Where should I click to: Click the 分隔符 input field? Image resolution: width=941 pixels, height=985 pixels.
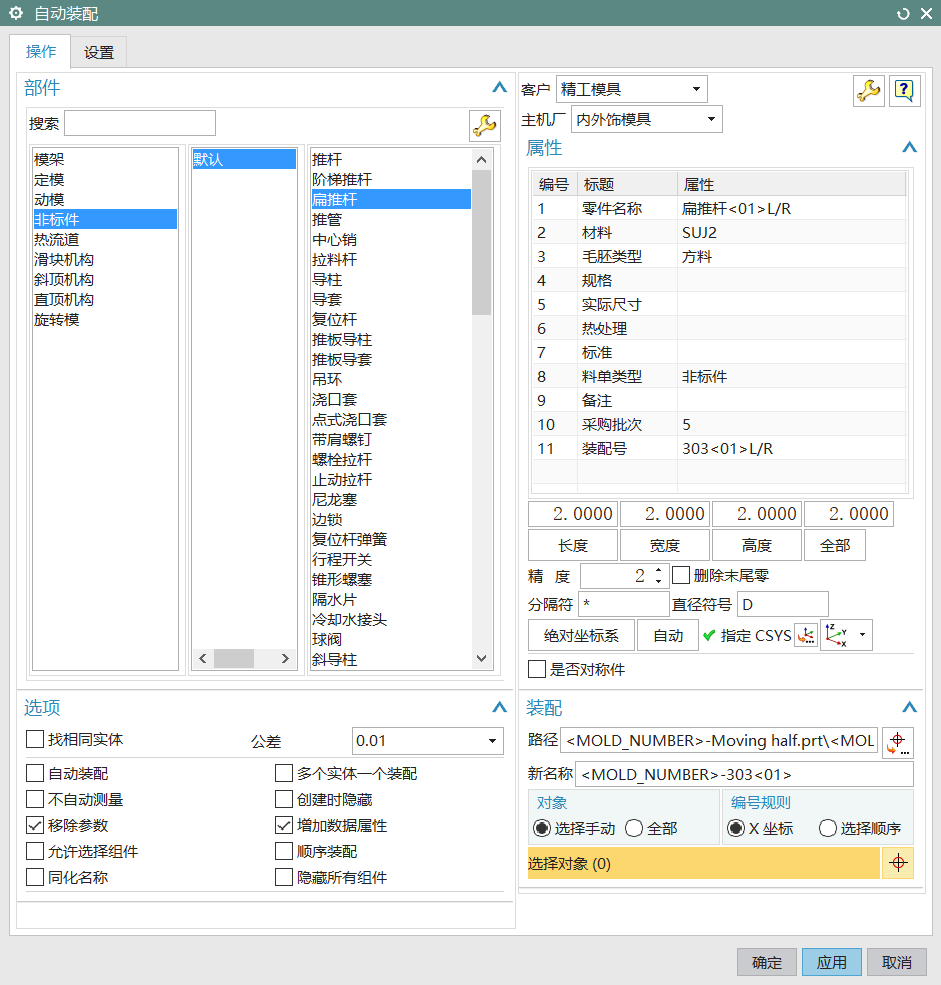pyautogui.click(x=624, y=604)
